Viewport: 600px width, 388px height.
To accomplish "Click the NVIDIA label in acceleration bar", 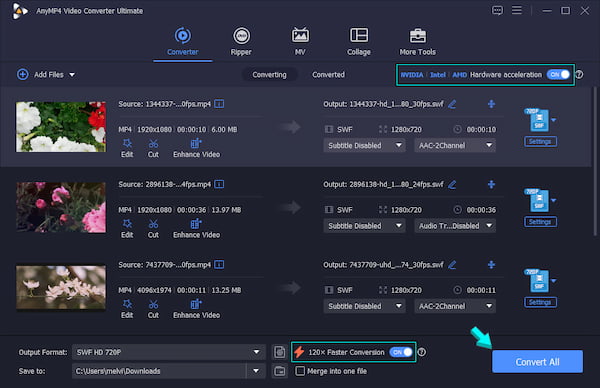I will 412,75.
